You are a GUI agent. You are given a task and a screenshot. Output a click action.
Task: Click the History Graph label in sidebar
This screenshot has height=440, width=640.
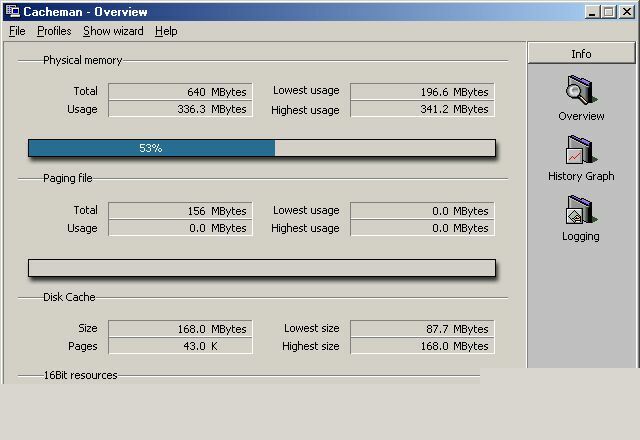[x=581, y=176]
